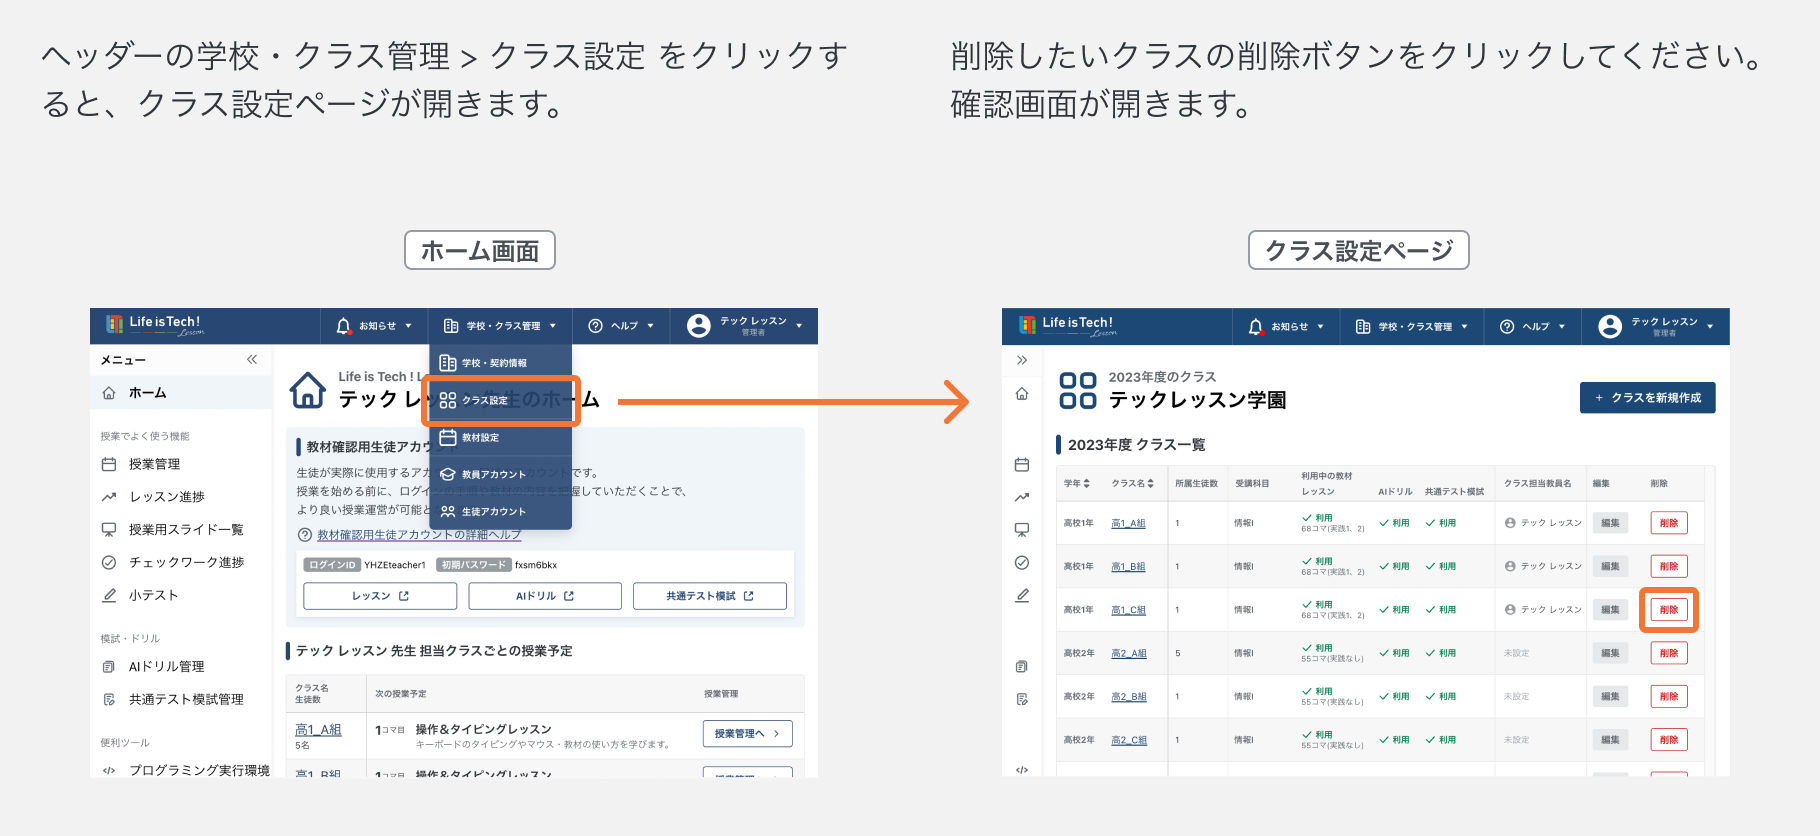
Task: Expand ヘルプ dropdown in home screen header
Action: [x=621, y=326]
